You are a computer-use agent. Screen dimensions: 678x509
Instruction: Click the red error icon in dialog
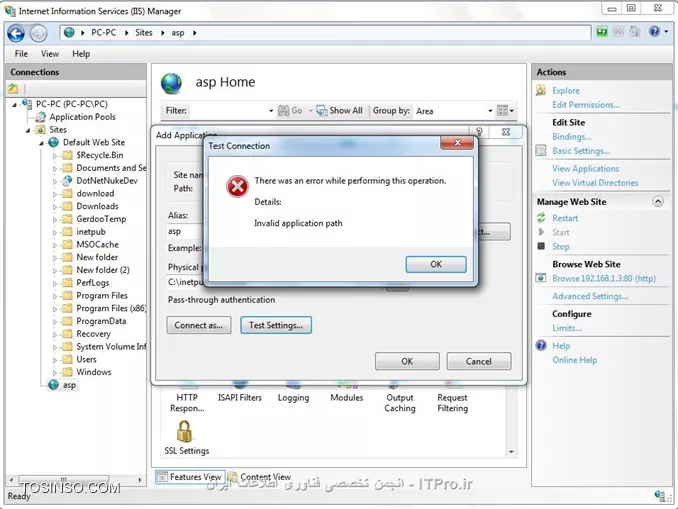click(x=237, y=186)
